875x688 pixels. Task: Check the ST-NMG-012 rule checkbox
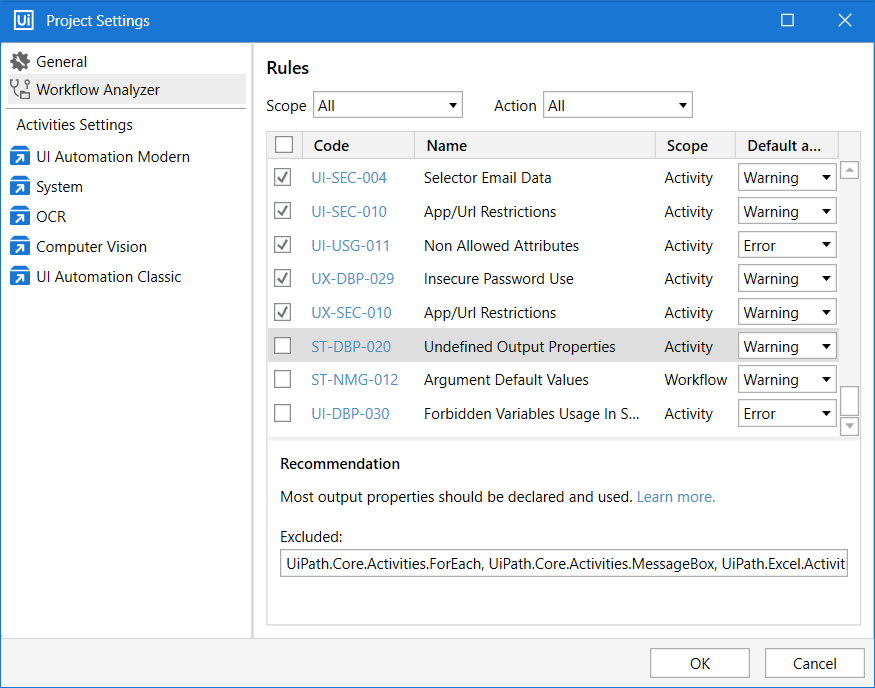[283, 380]
